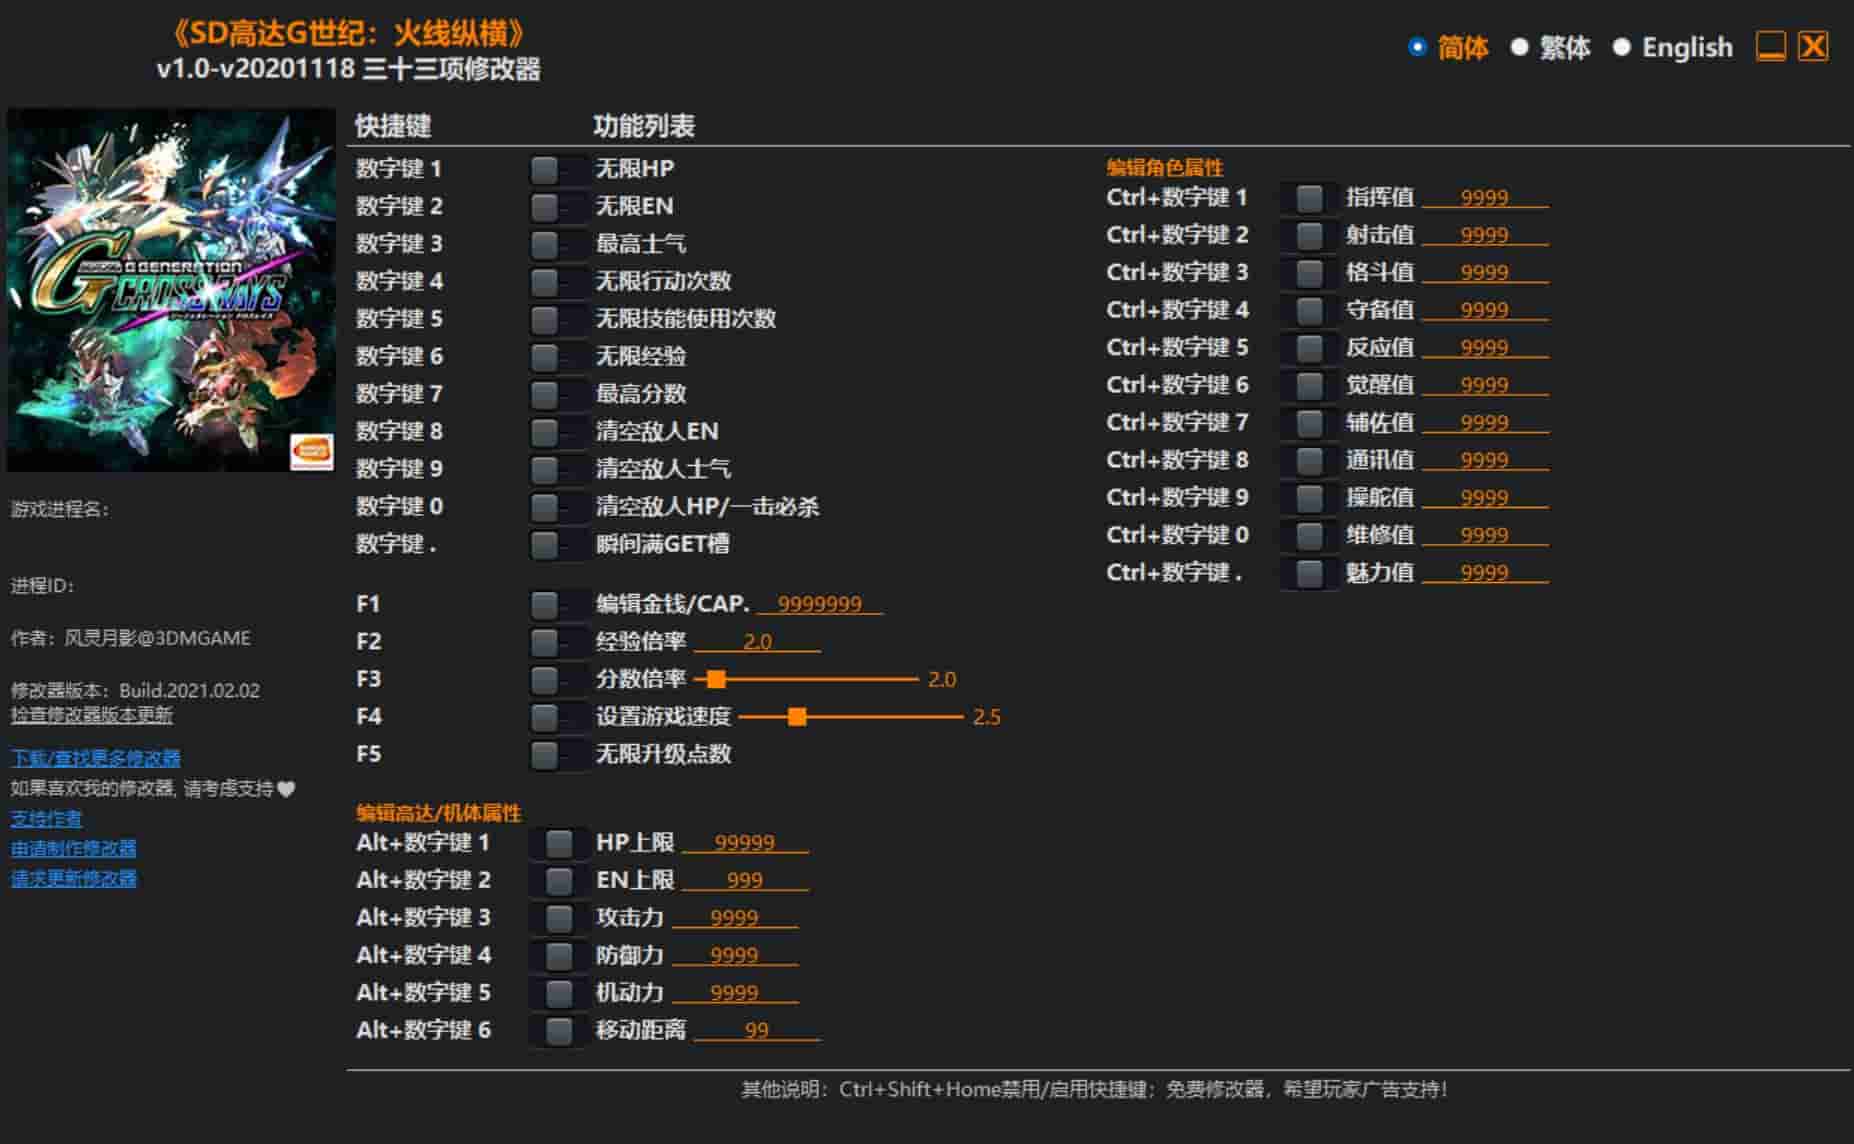The width and height of the screenshot is (1854, 1144).
Task: Toggle the HP上限 edit checkbox
Action: tap(557, 841)
